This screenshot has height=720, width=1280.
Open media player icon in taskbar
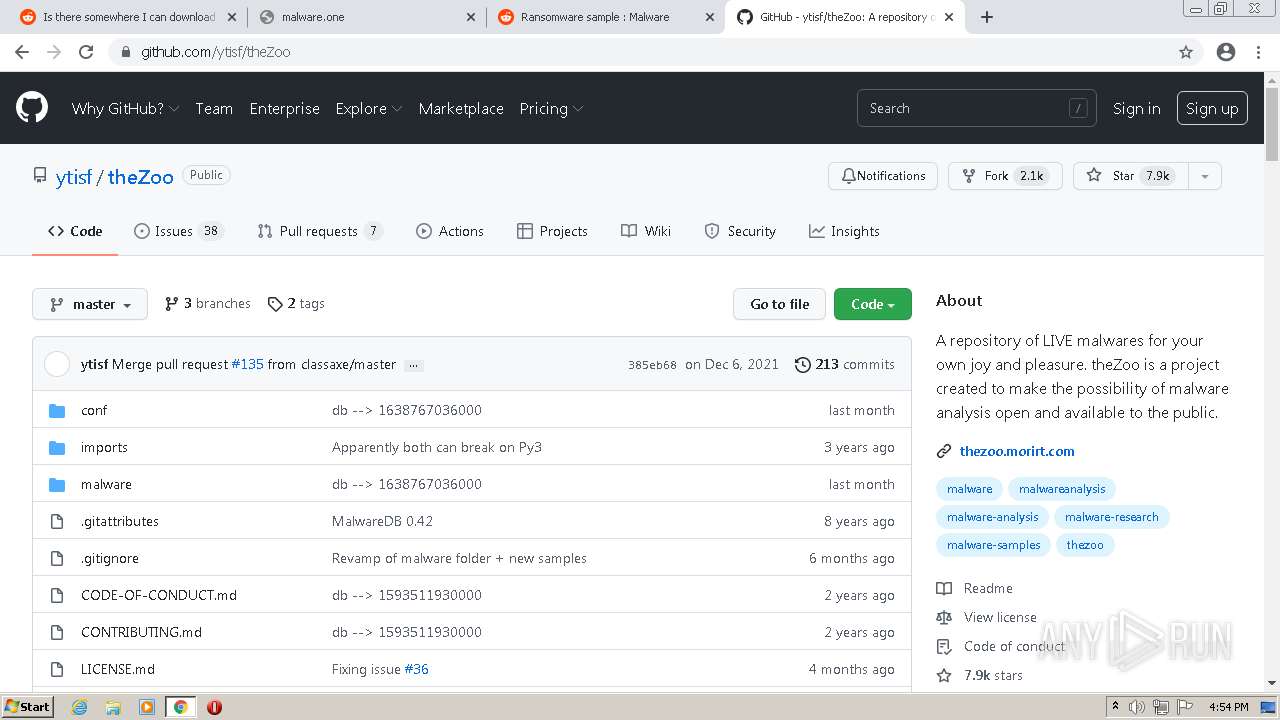click(x=147, y=707)
